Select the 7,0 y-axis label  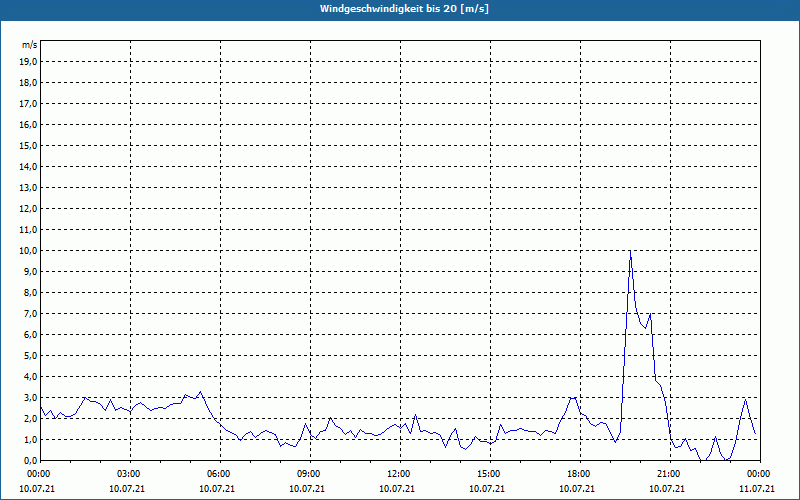point(30,314)
